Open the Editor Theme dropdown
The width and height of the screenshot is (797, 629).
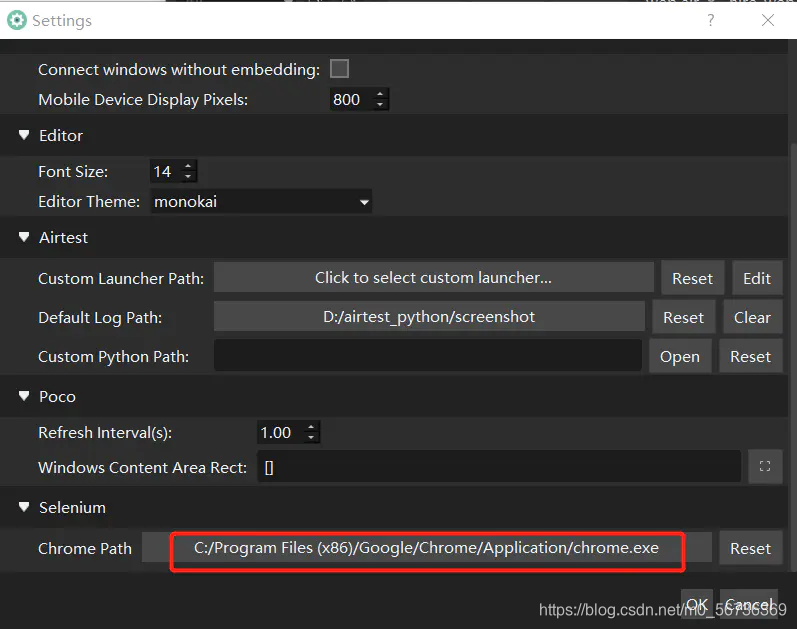tap(261, 202)
